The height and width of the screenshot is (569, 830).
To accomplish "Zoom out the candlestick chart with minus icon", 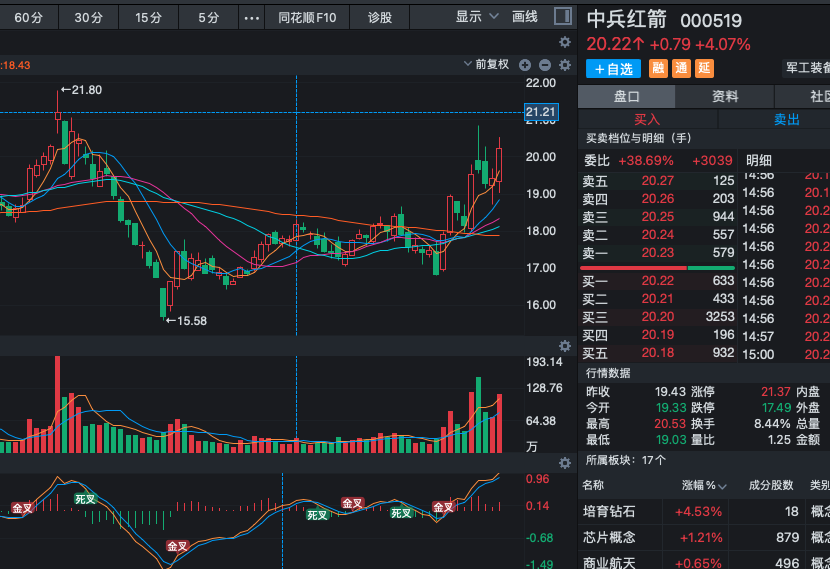I will (545, 65).
